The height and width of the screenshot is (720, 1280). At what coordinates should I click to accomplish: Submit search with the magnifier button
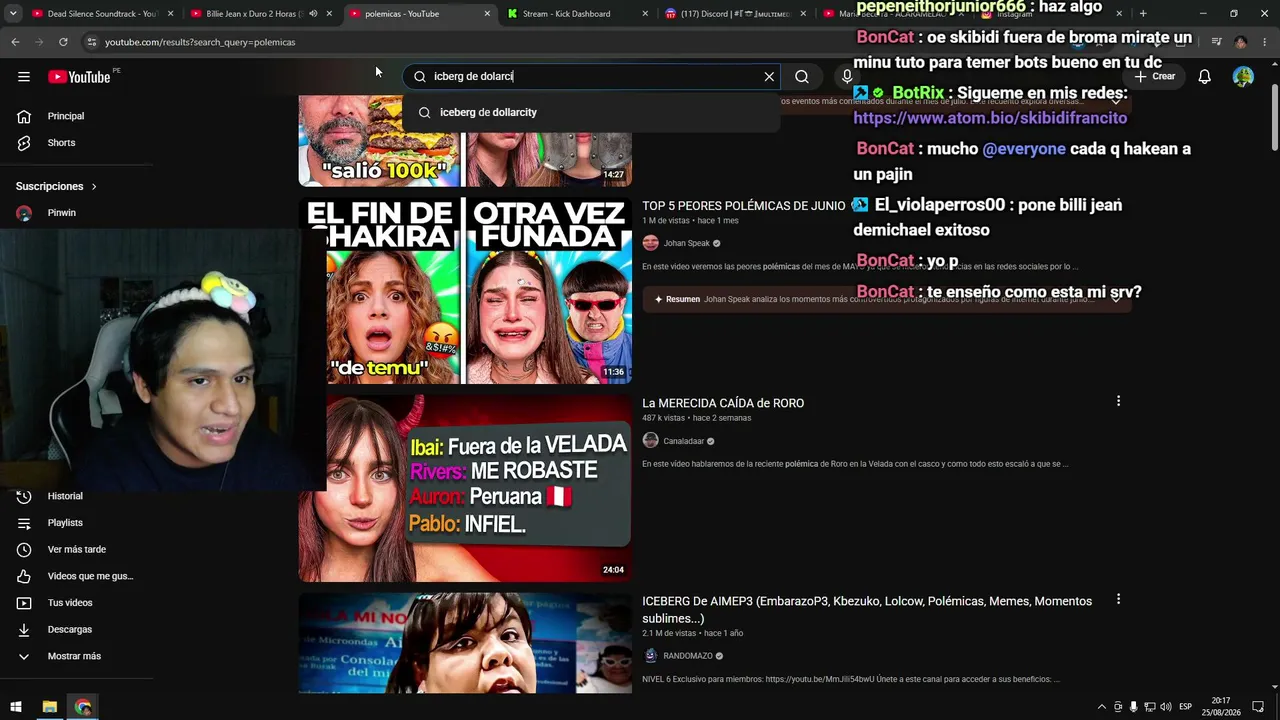[x=802, y=77]
